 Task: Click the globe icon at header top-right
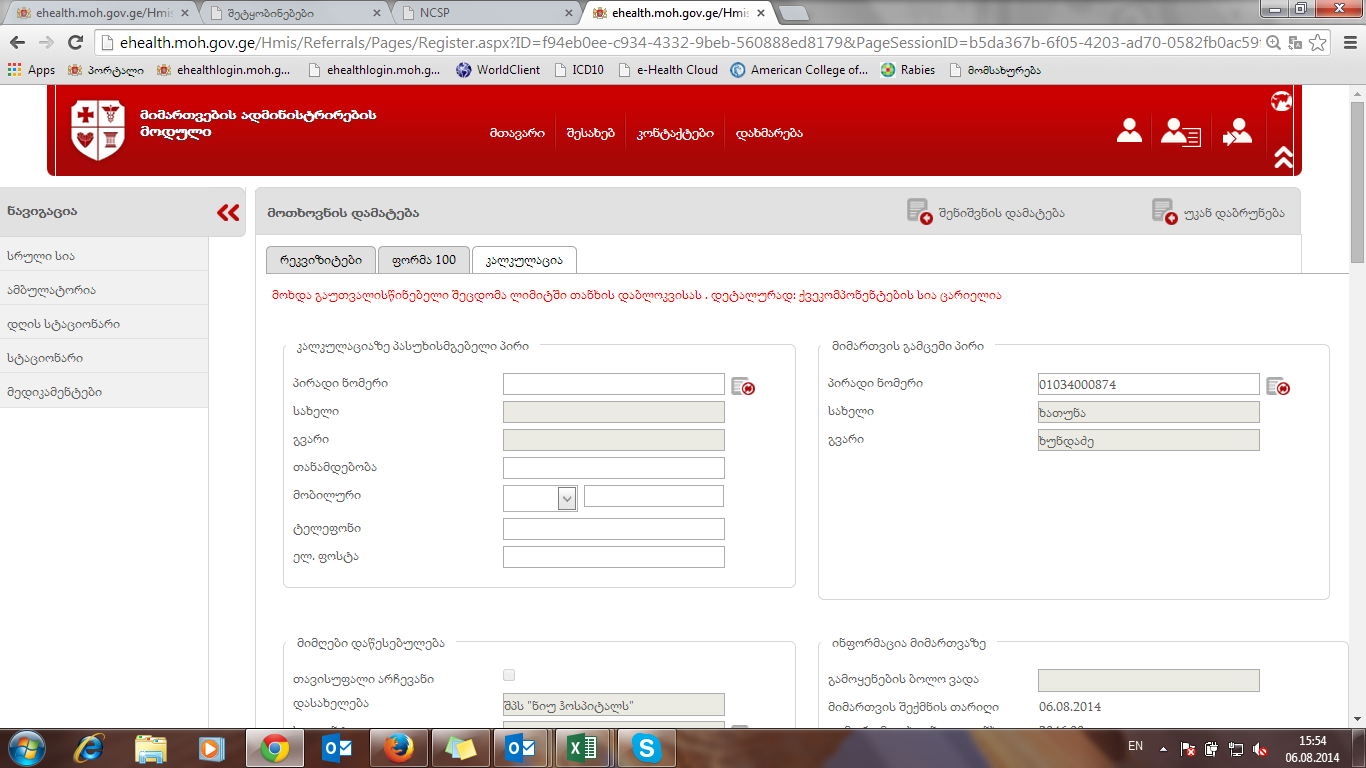click(x=1281, y=101)
